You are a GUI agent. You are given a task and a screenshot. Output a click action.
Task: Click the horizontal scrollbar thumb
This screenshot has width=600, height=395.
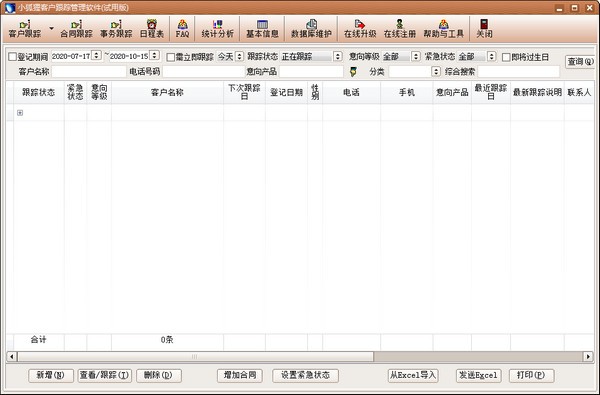point(195,357)
